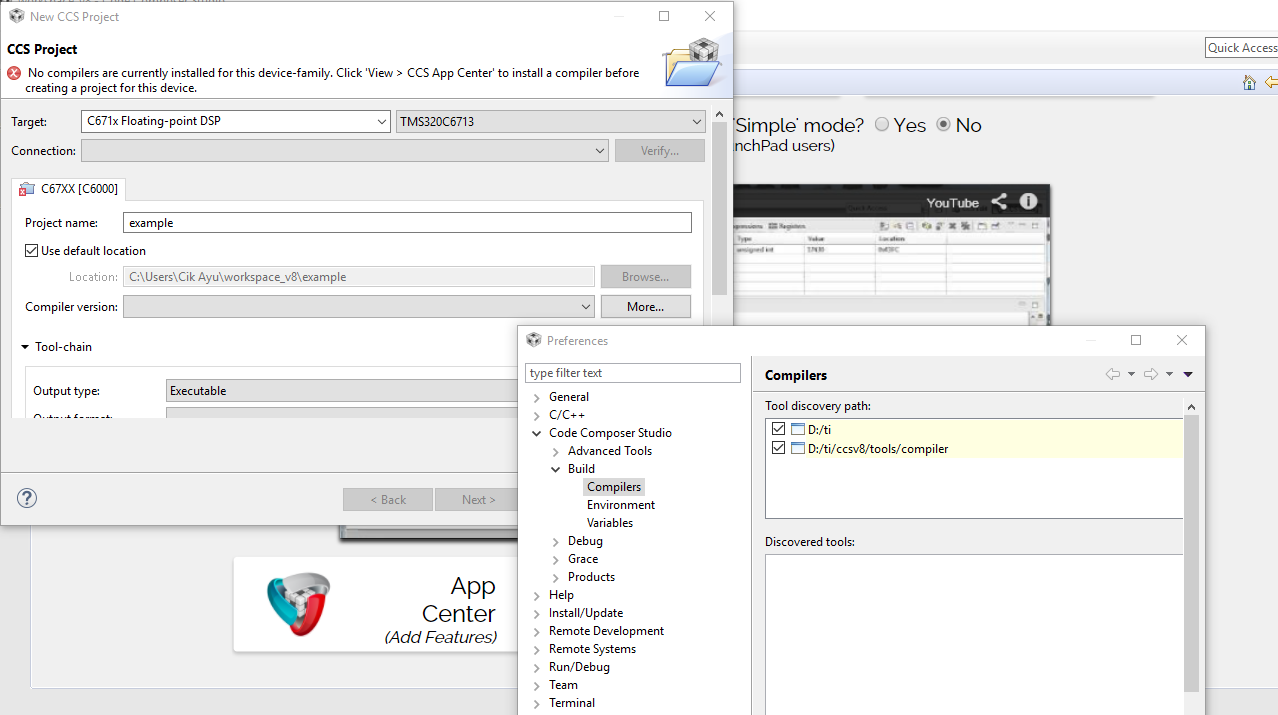The width and height of the screenshot is (1278, 715).
Task: Expand the C/C++ preferences node
Action: pos(537,415)
